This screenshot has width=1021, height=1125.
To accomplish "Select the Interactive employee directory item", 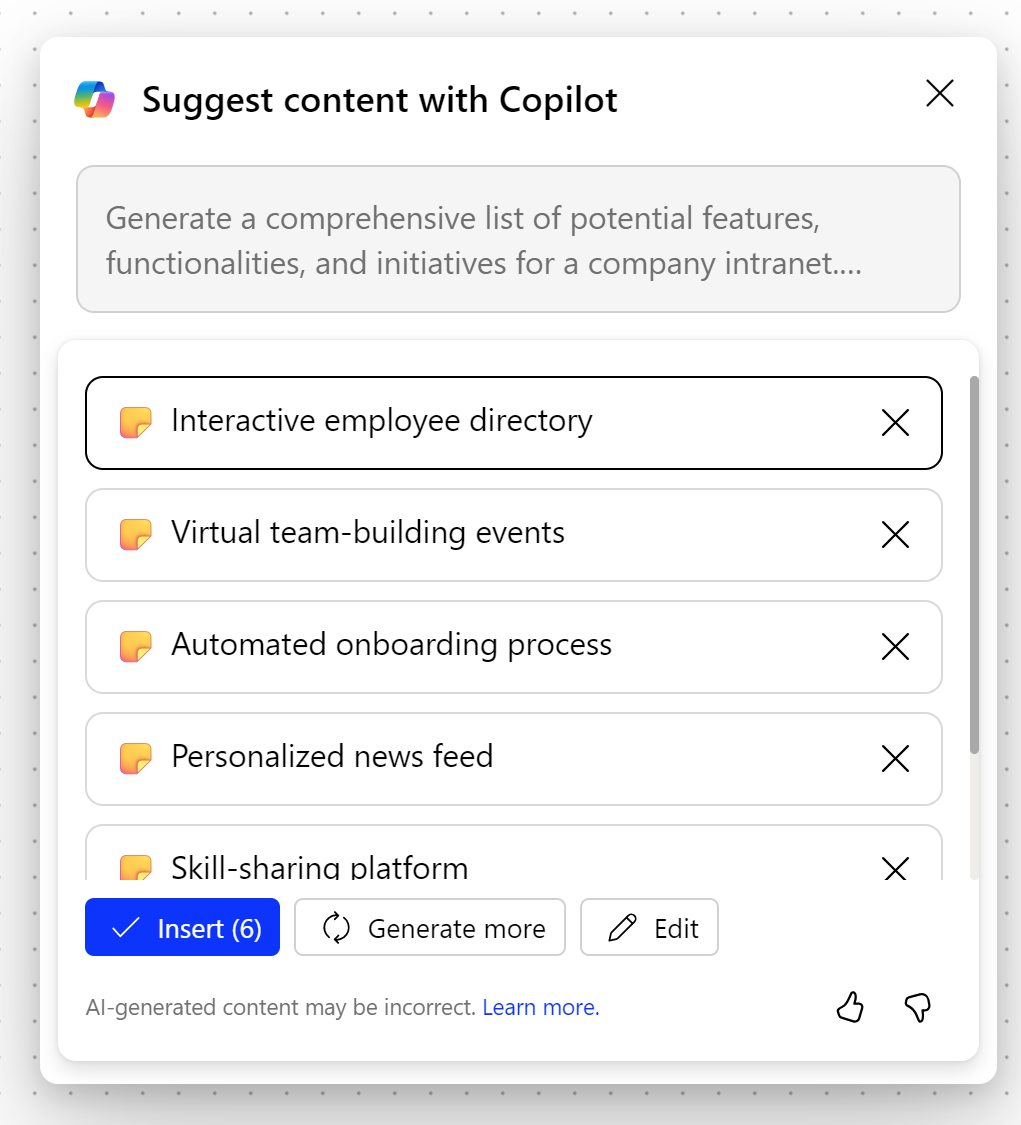I will tap(514, 423).
